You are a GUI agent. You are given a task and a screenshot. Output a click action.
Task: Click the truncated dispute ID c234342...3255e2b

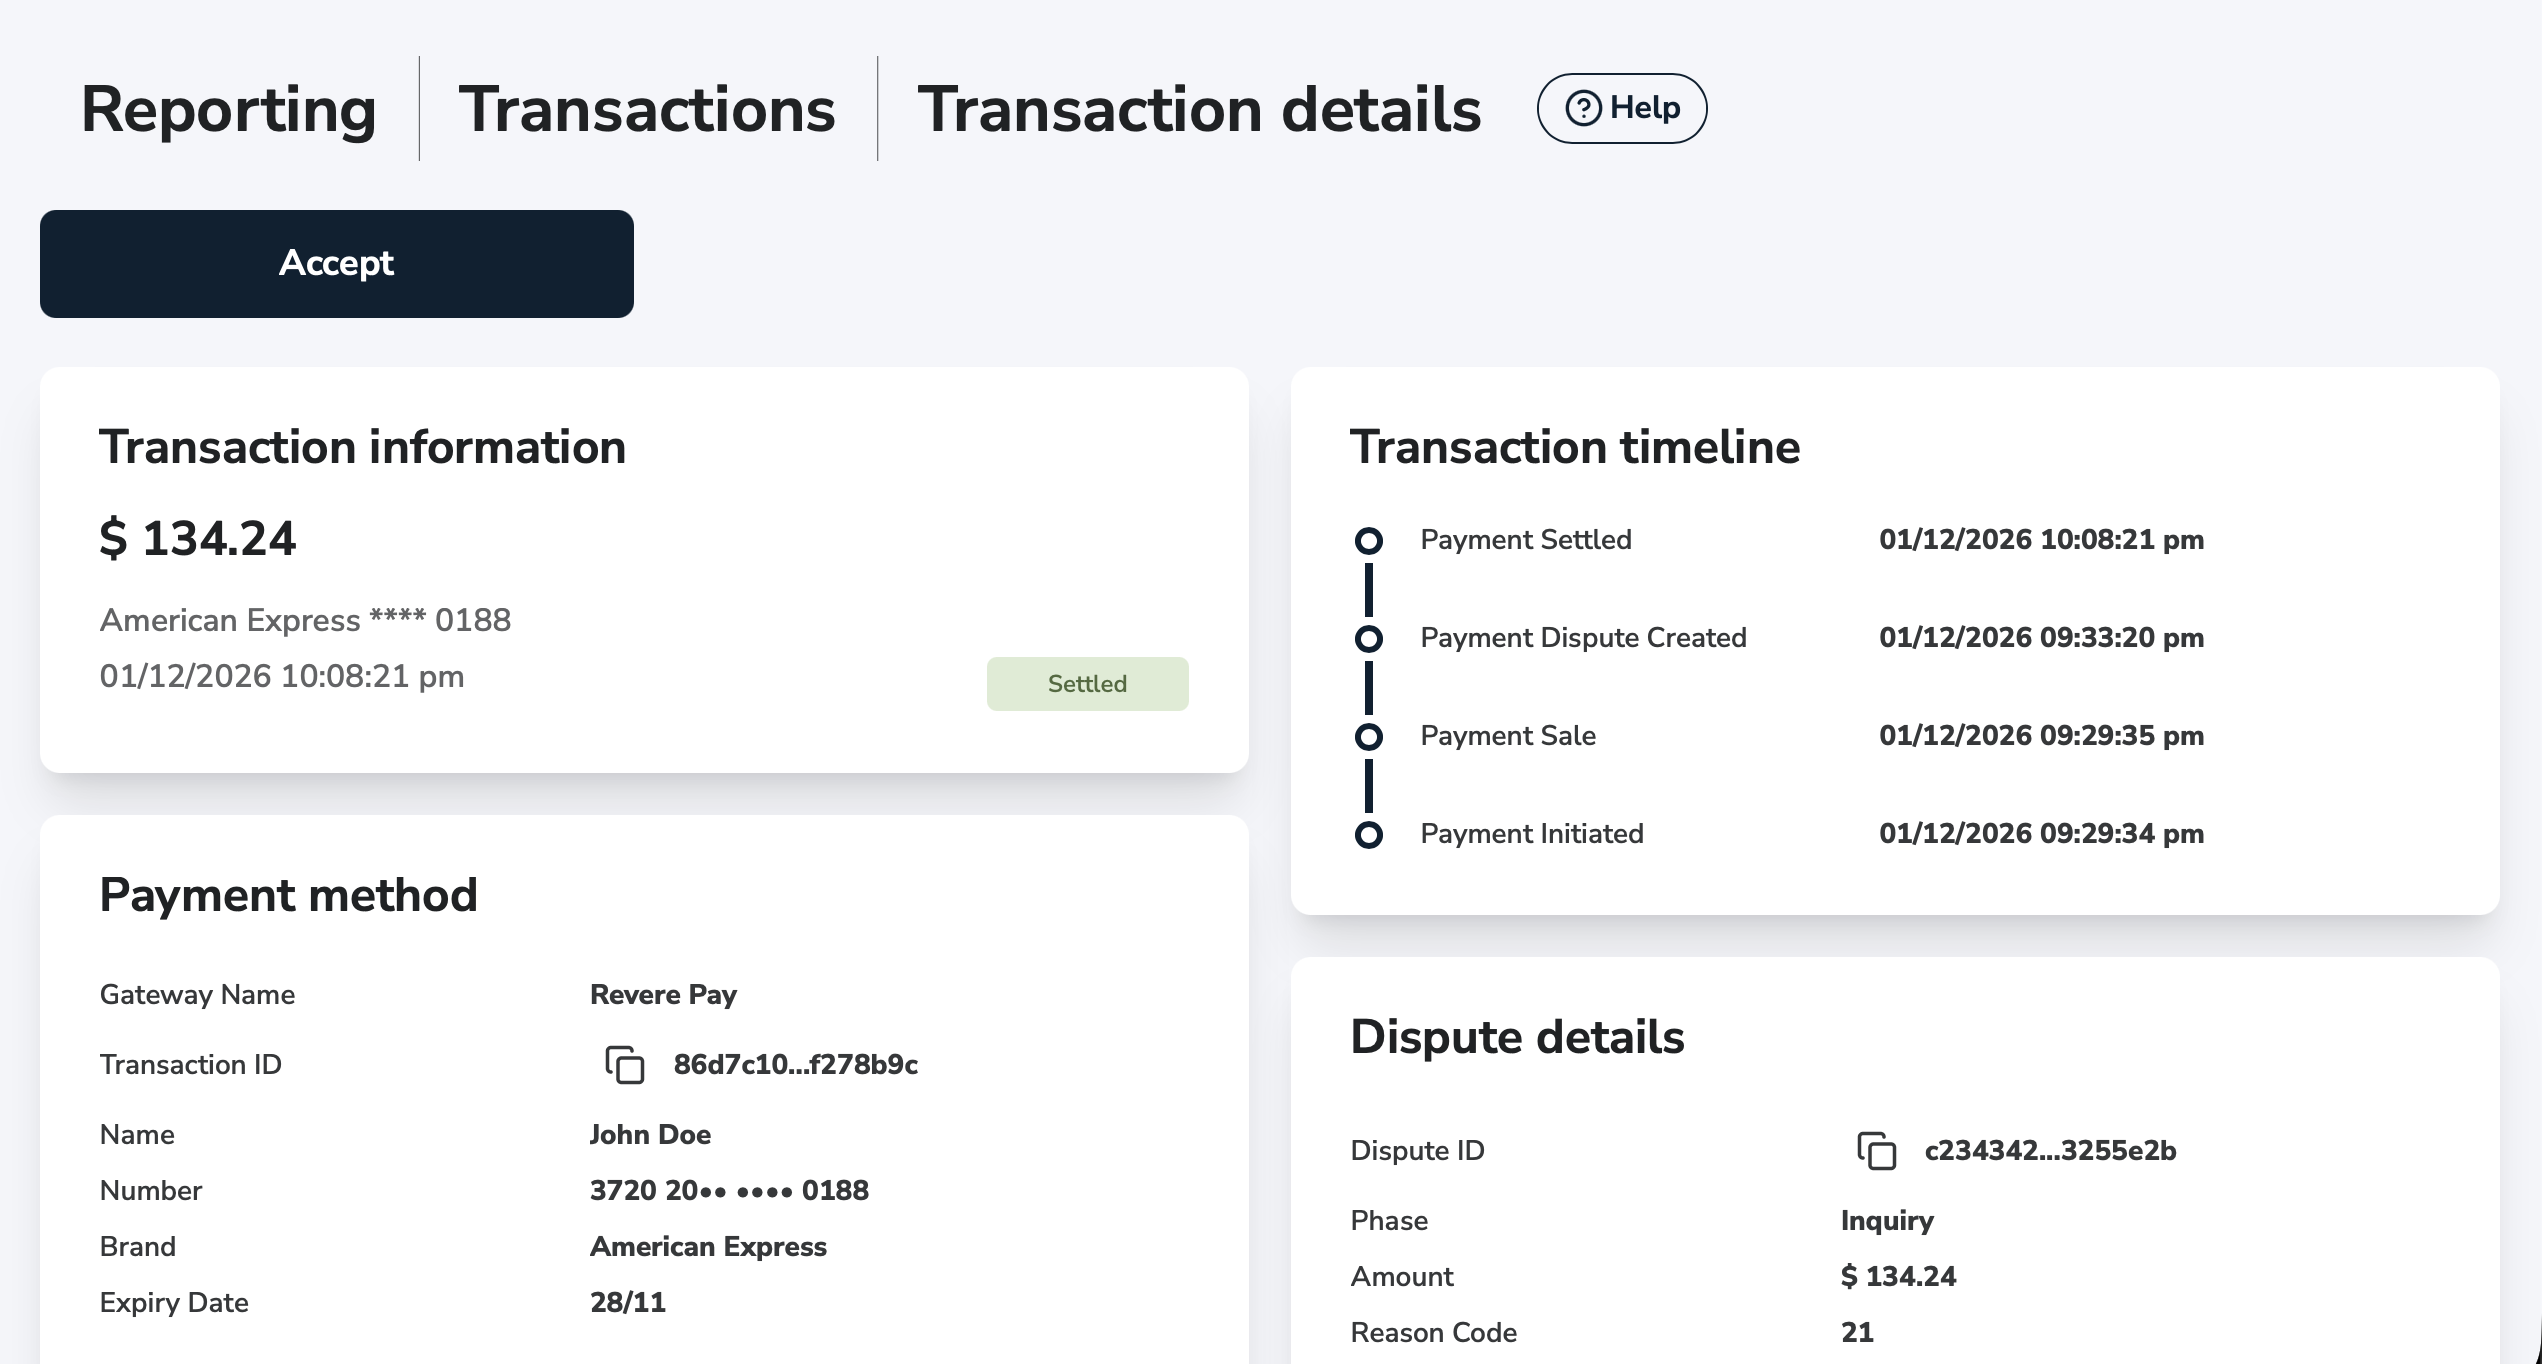2050,1151
